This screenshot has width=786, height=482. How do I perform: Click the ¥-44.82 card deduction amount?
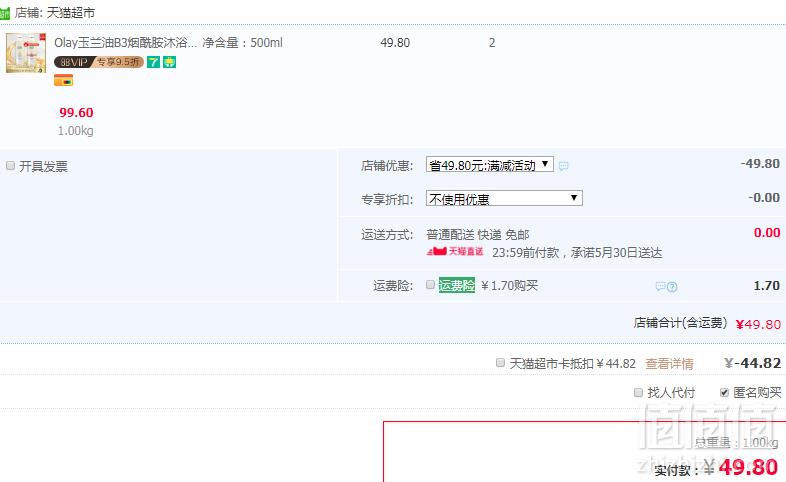coord(753,363)
